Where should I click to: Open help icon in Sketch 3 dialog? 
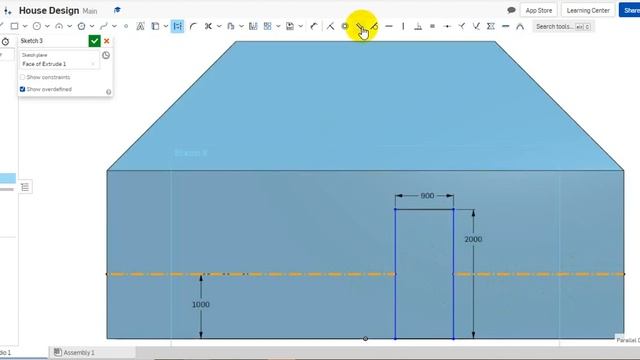[109, 92]
